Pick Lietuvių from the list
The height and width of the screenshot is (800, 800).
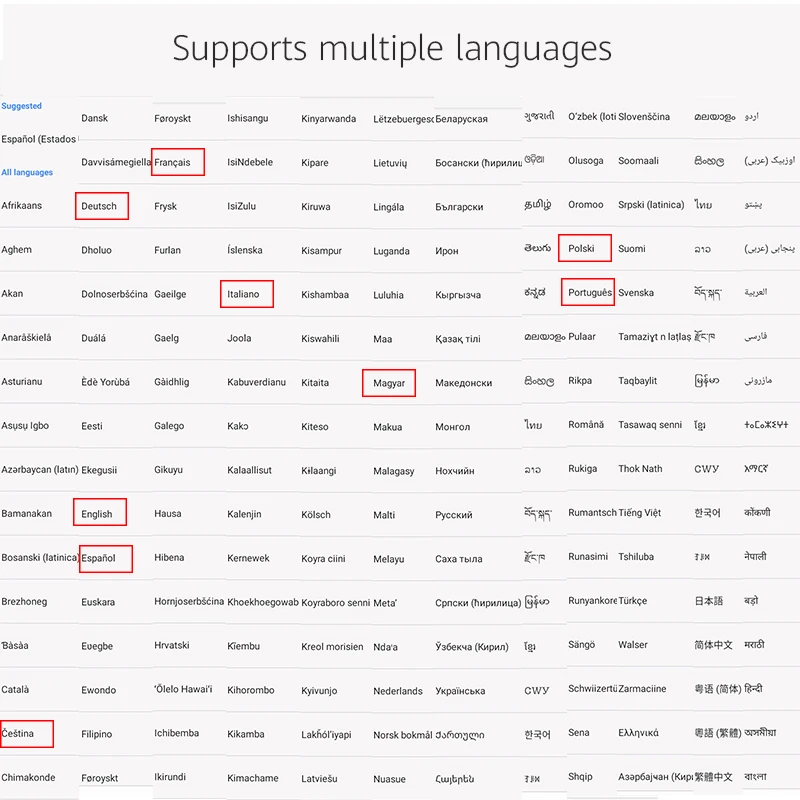[390, 163]
